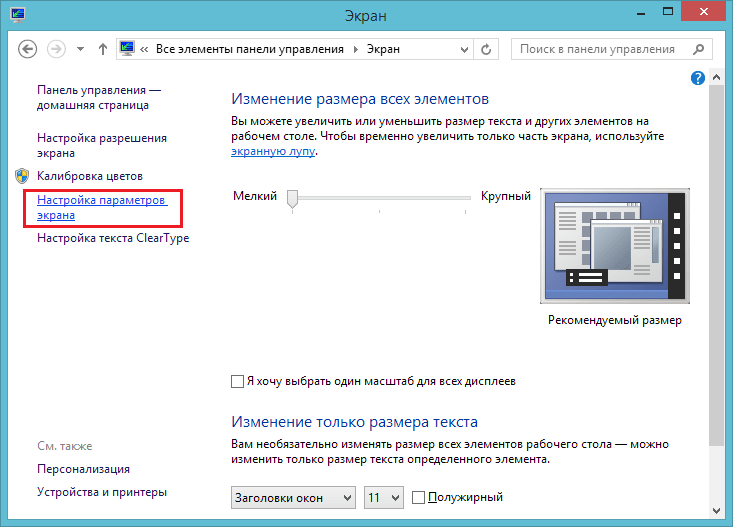Click the window icon in the title bar

coord(18,14)
